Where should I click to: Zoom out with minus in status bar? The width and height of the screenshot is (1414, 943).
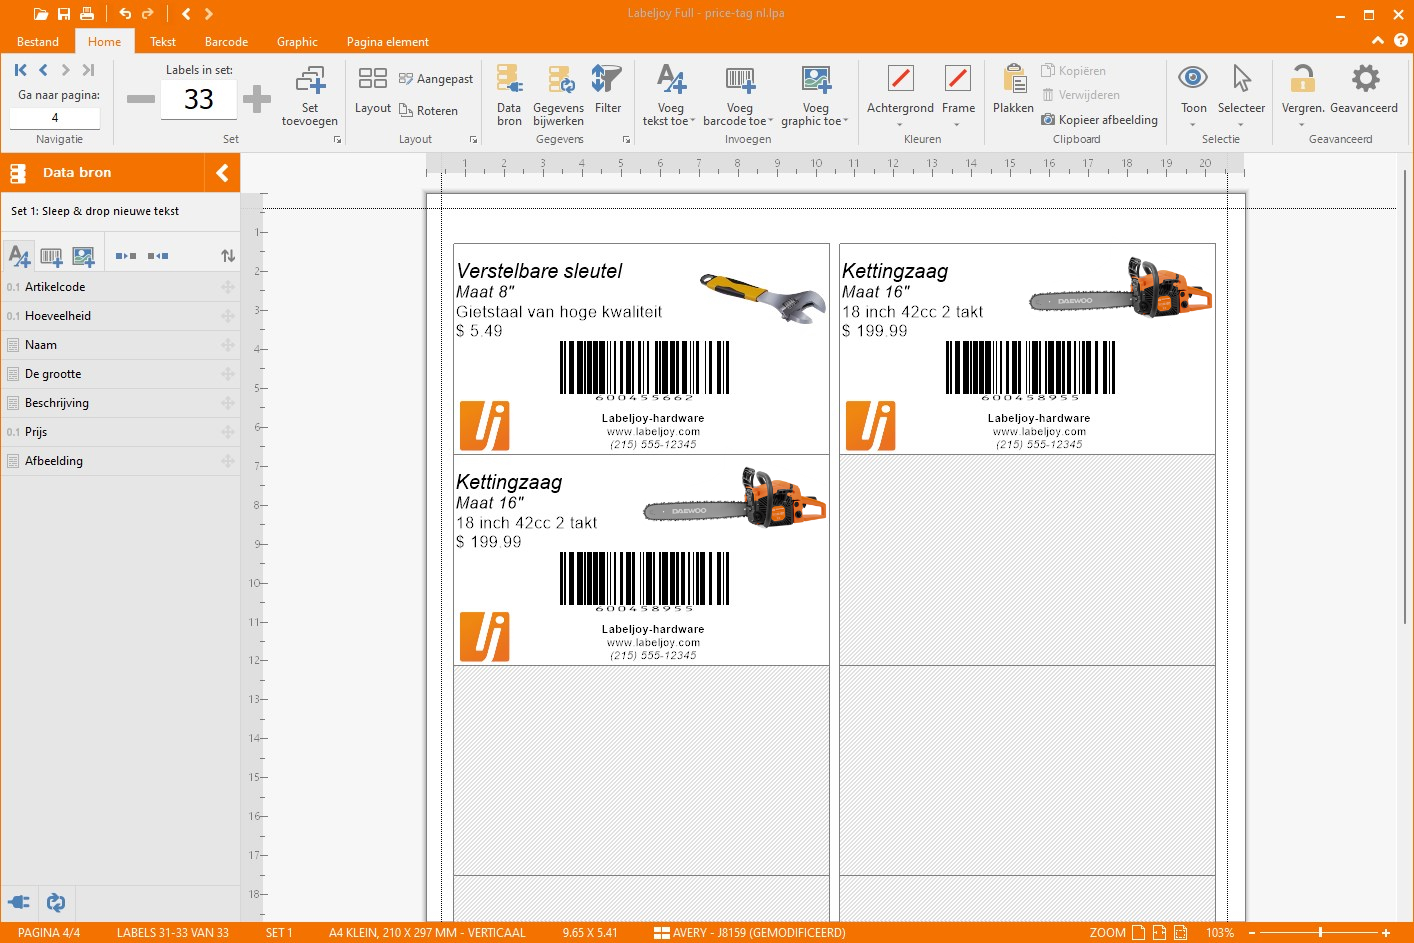1252,932
